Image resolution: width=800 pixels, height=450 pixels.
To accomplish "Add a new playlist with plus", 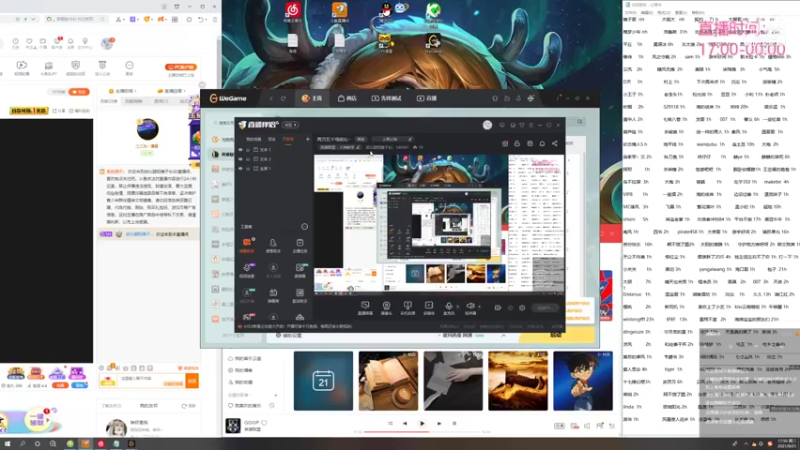I will click(276, 395).
